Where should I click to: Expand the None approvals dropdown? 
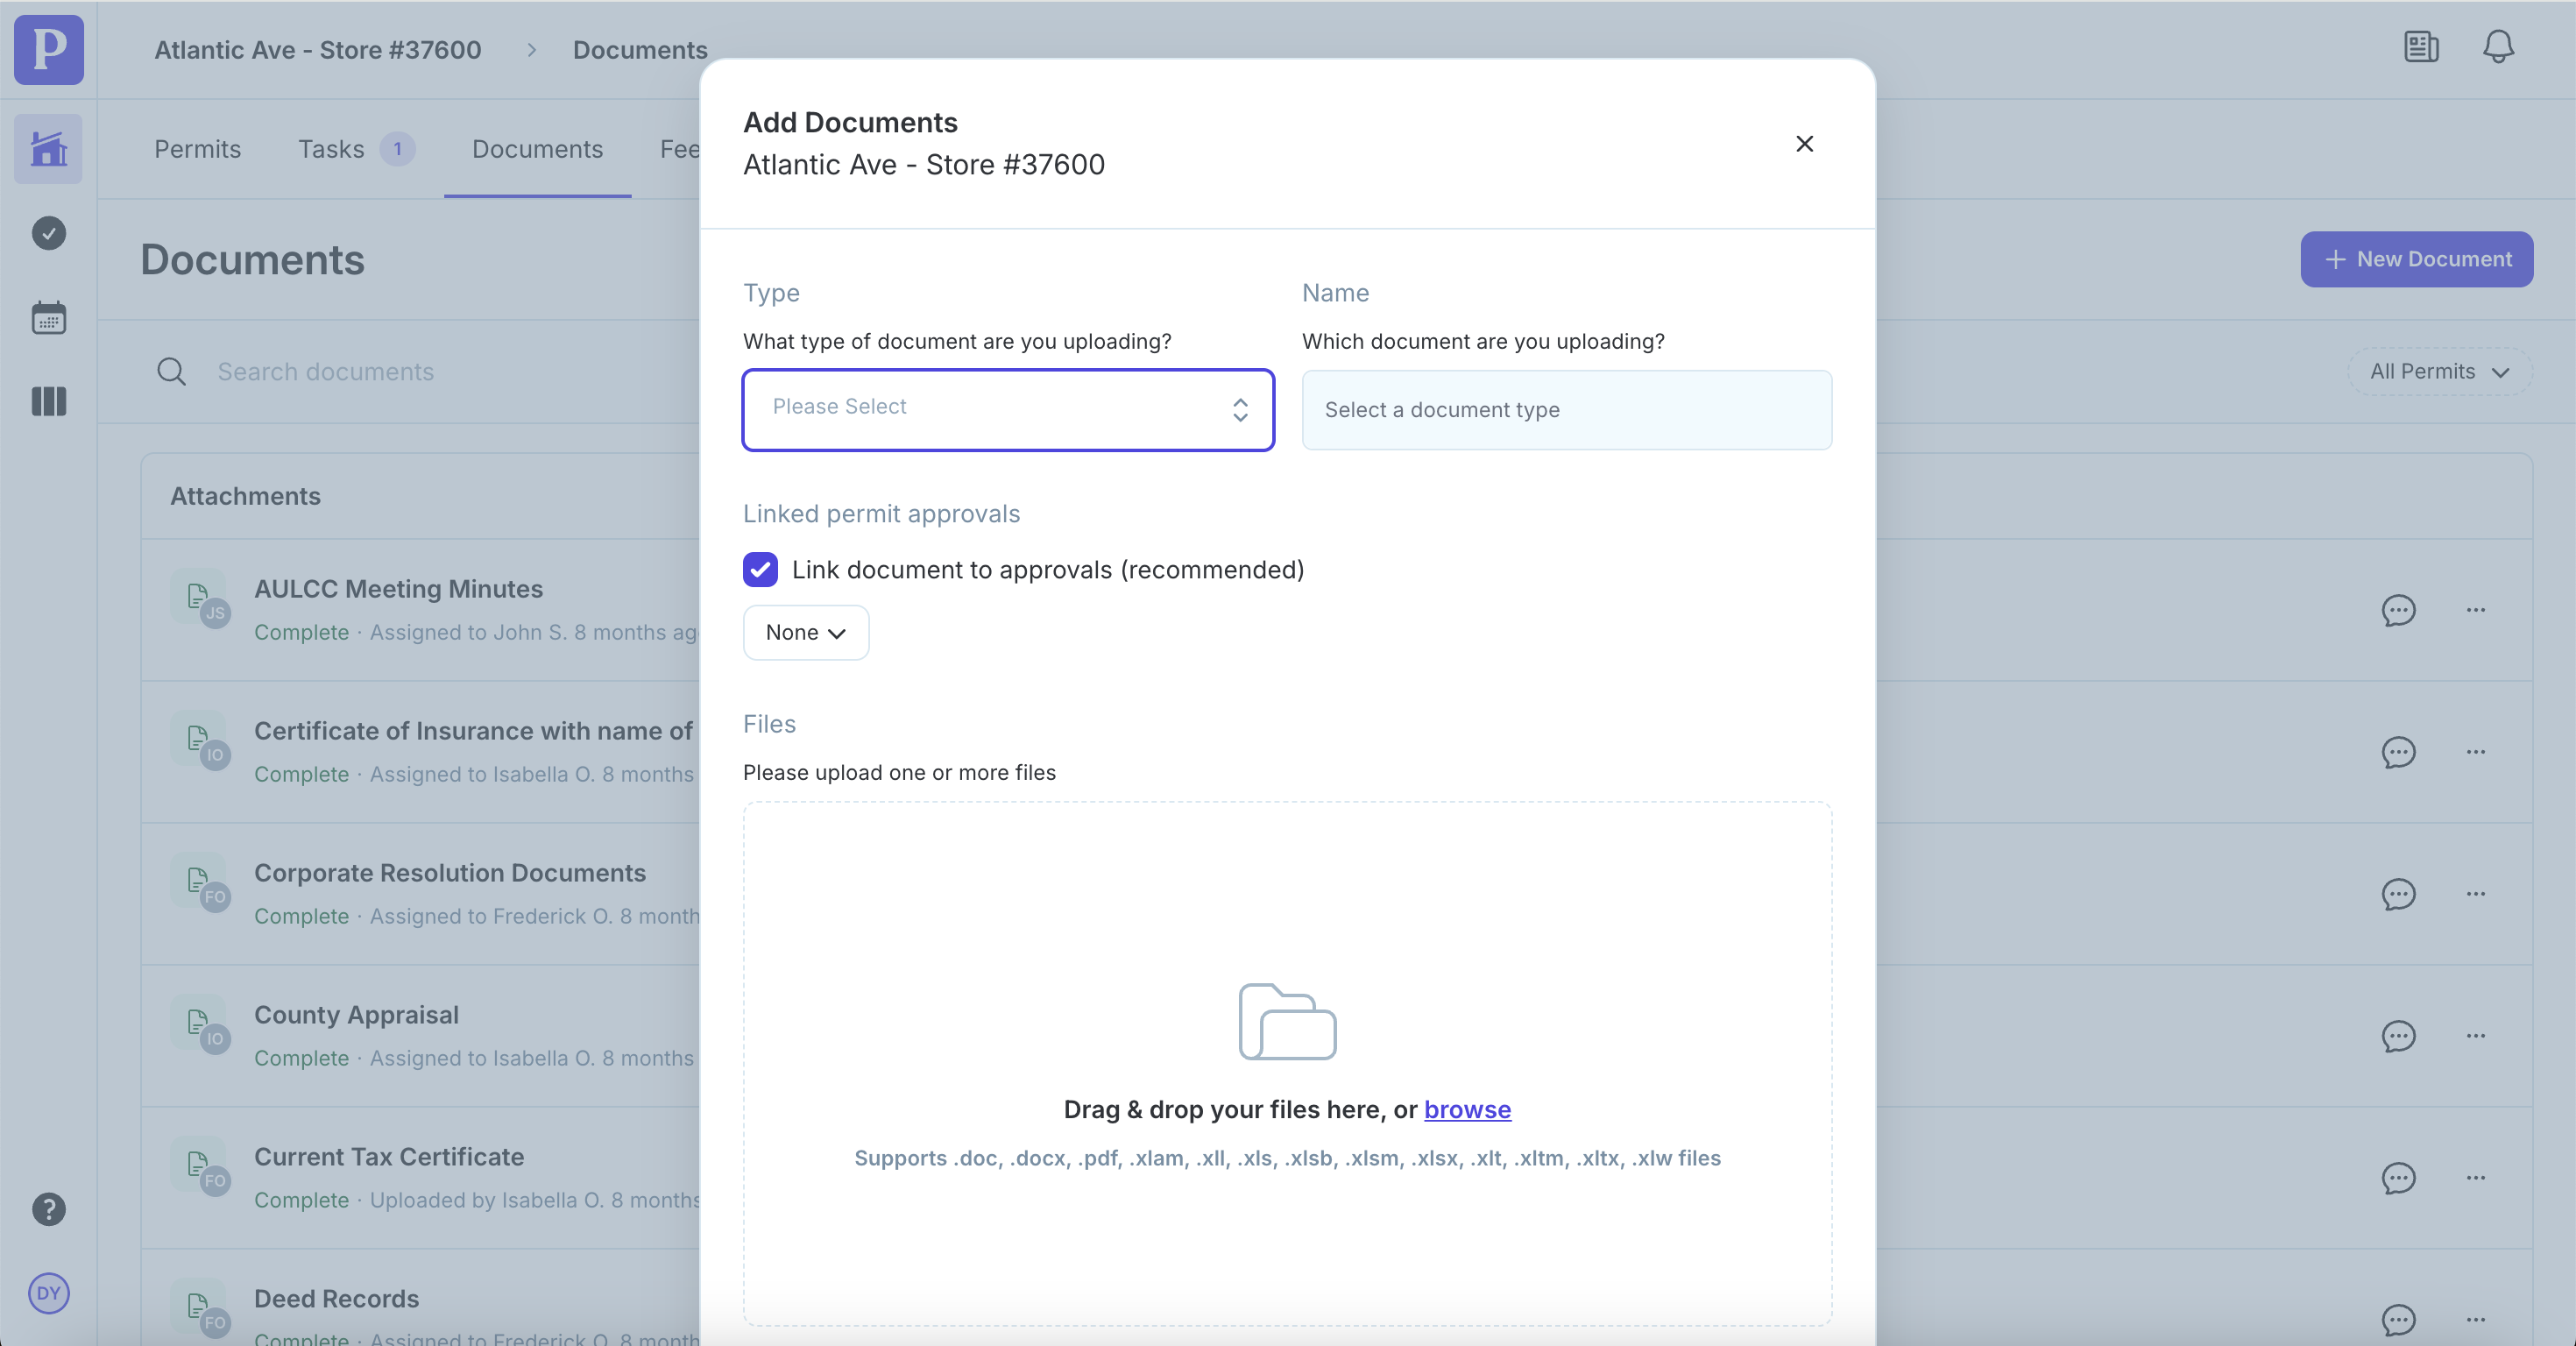[x=805, y=632]
